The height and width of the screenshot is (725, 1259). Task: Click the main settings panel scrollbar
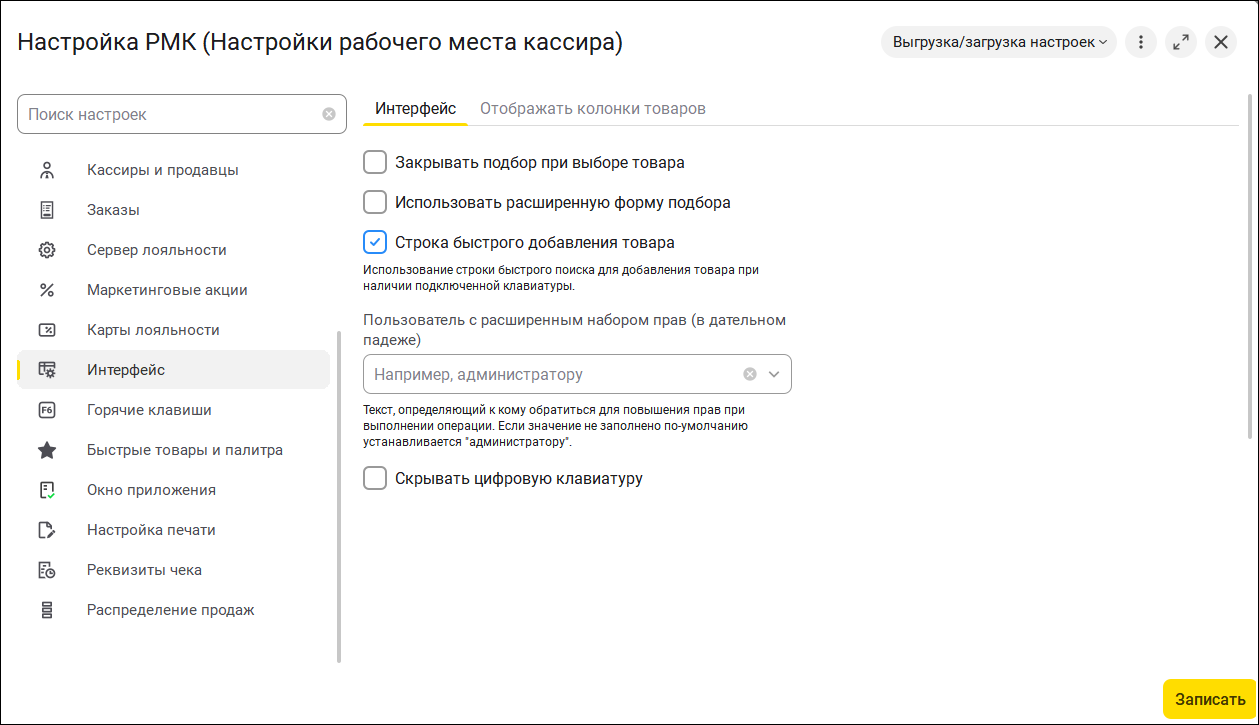click(x=1250, y=266)
